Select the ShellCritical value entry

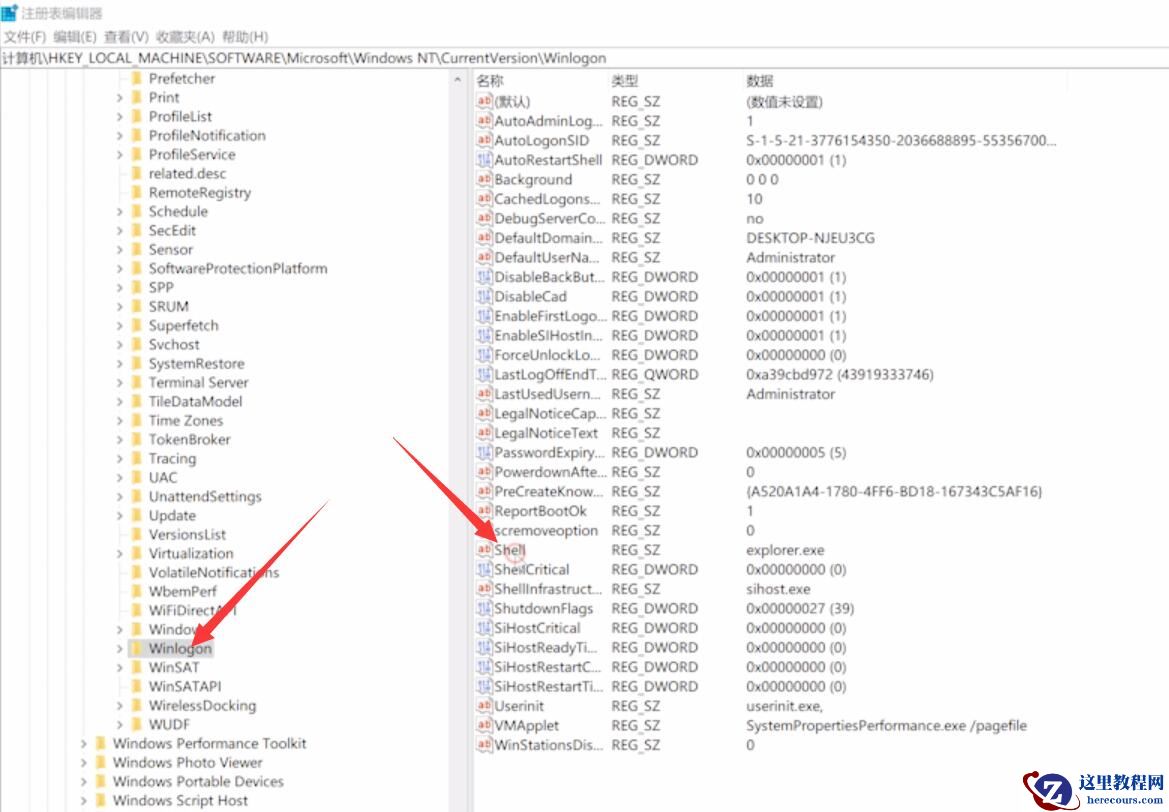click(532, 570)
